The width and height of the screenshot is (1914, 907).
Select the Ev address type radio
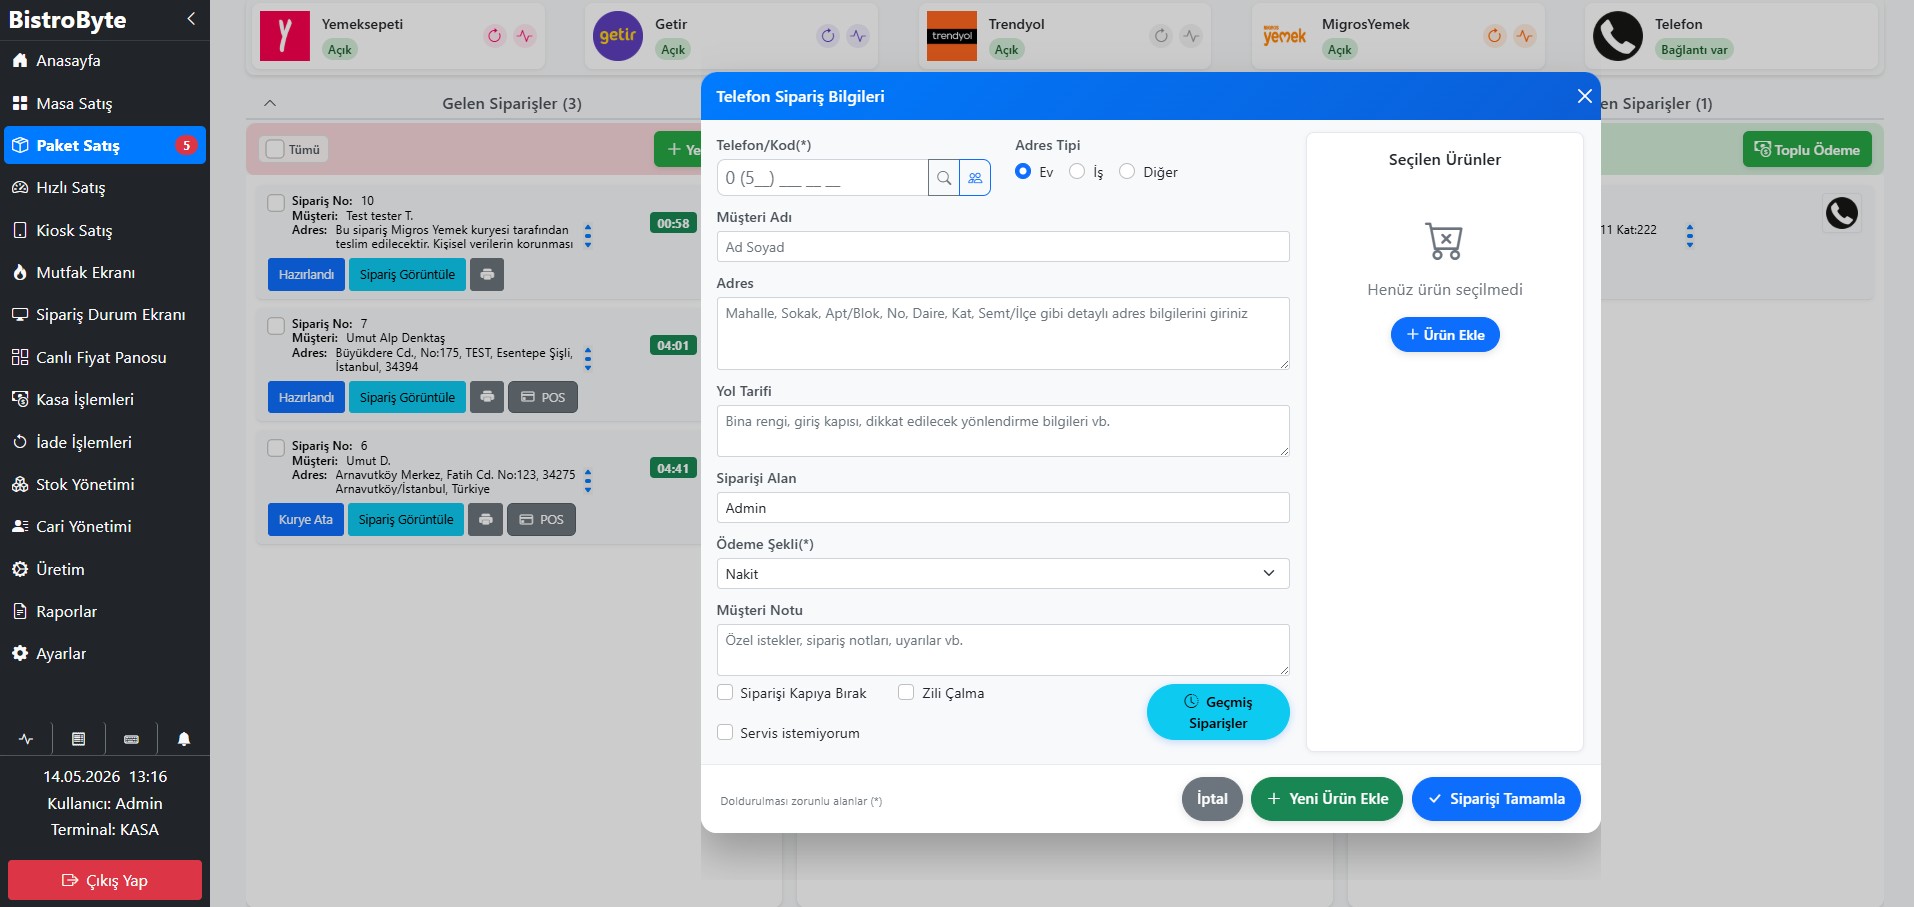tap(1023, 171)
